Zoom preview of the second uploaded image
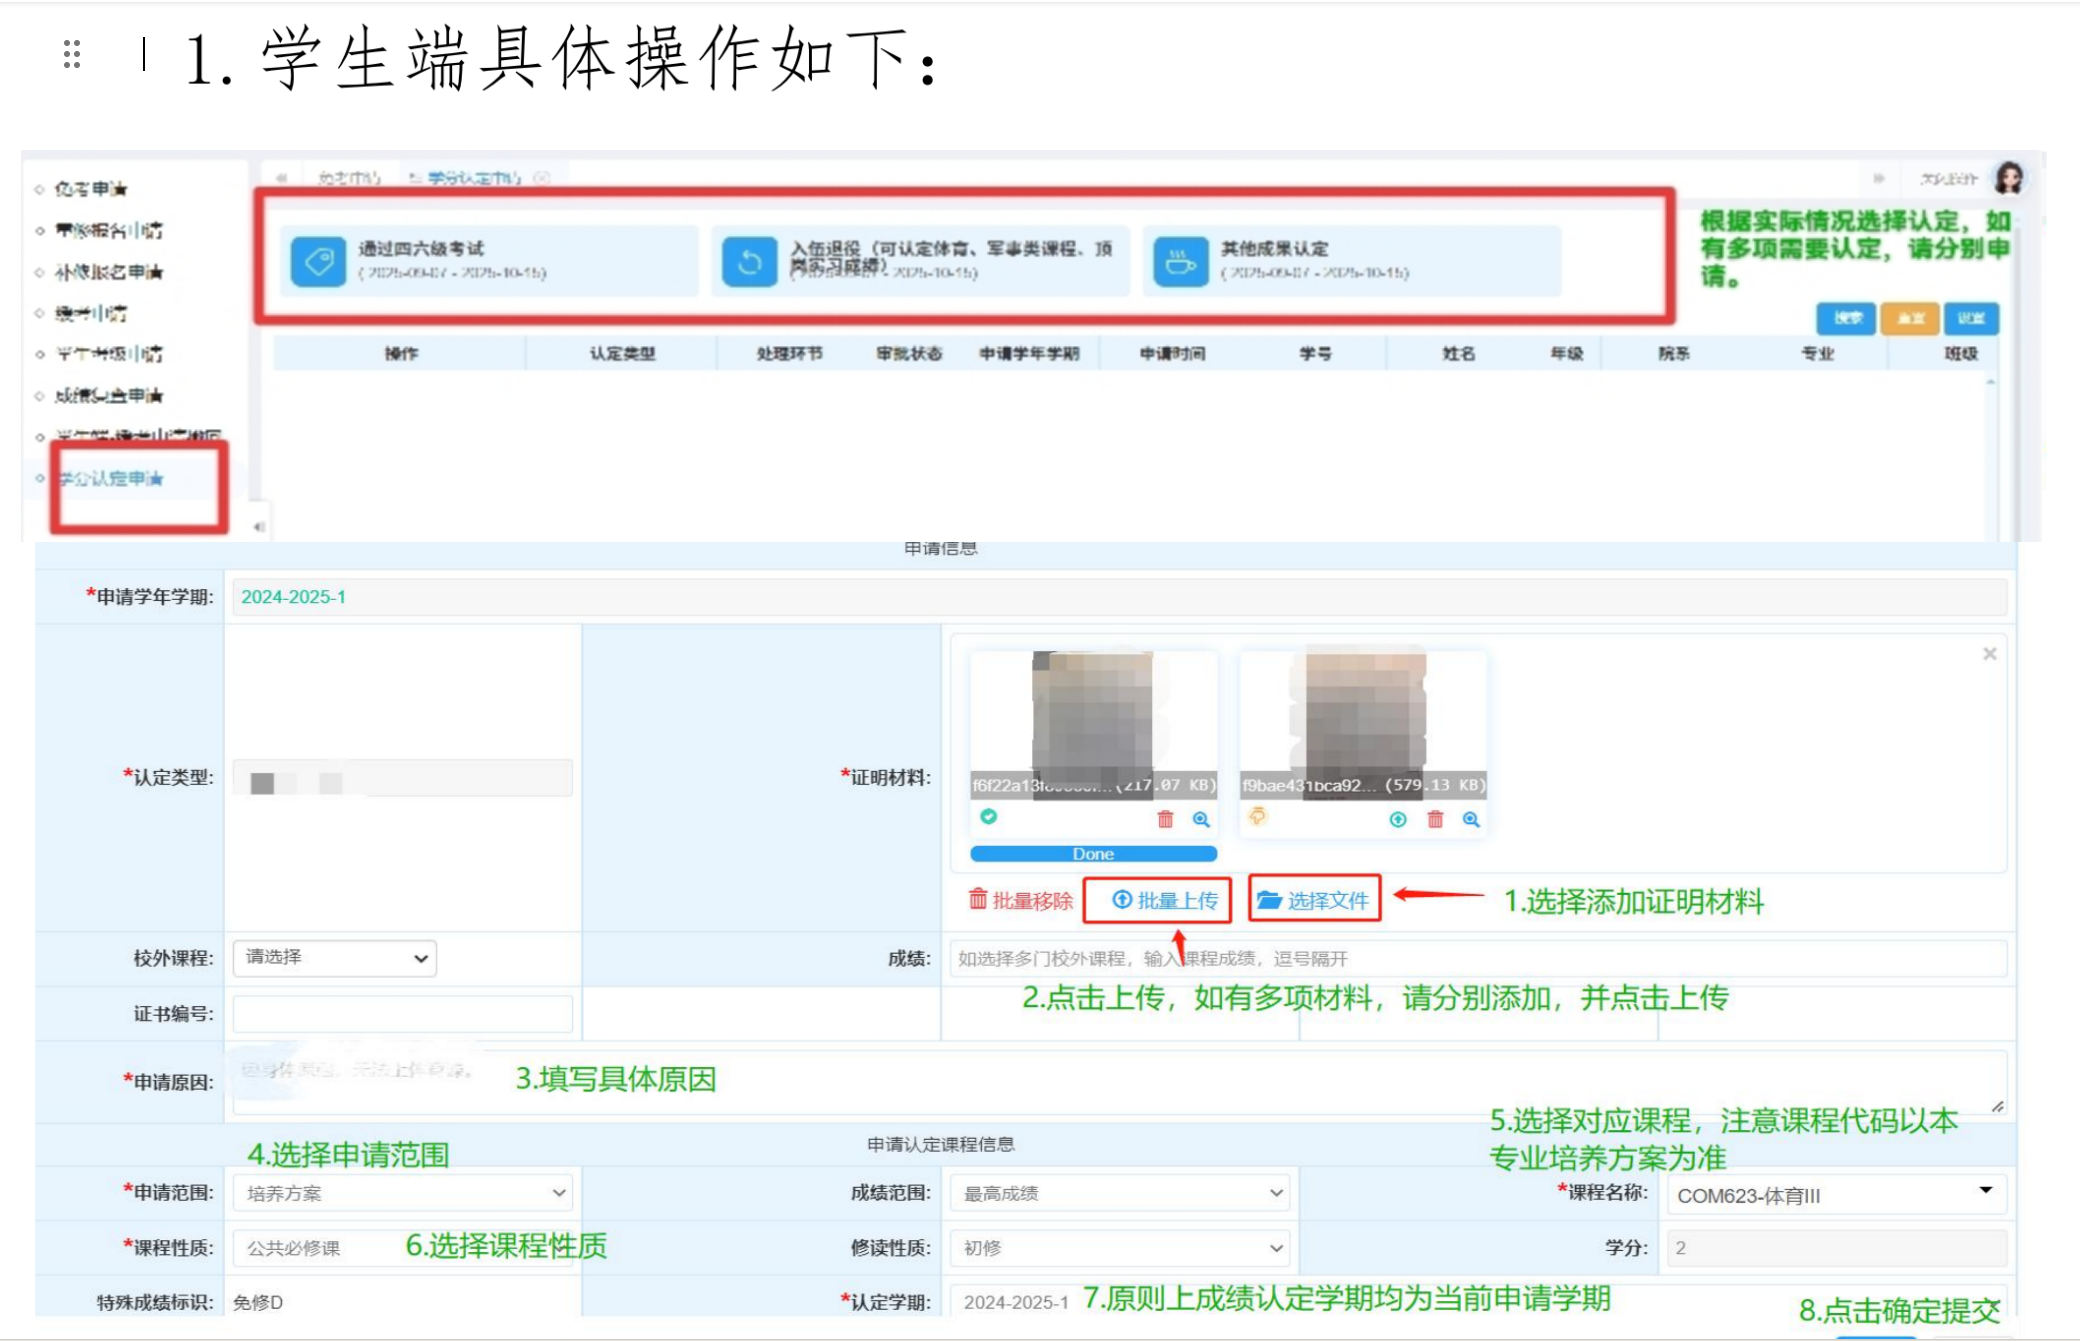The image size is (2080, 1341). click(1471, 820)
